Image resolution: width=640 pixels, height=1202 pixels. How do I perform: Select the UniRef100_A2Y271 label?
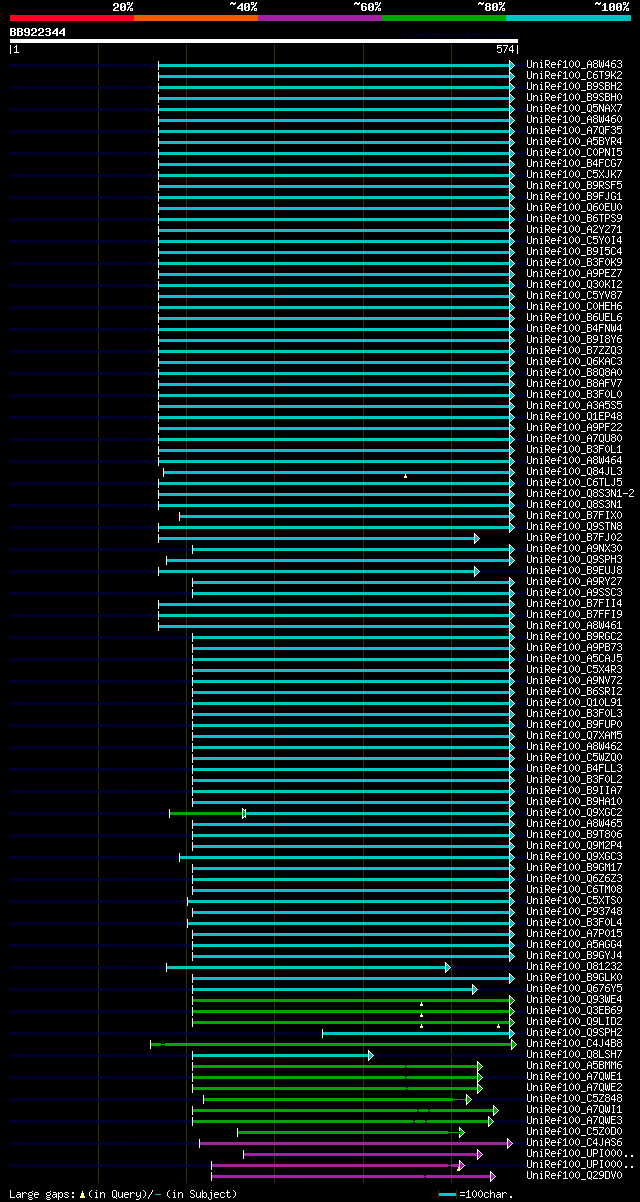574,229
